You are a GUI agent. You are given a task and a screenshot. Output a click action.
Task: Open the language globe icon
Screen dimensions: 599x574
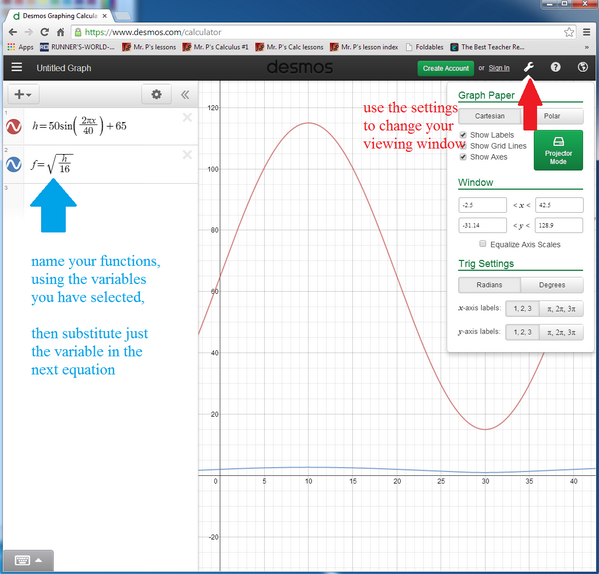point(583,68)
